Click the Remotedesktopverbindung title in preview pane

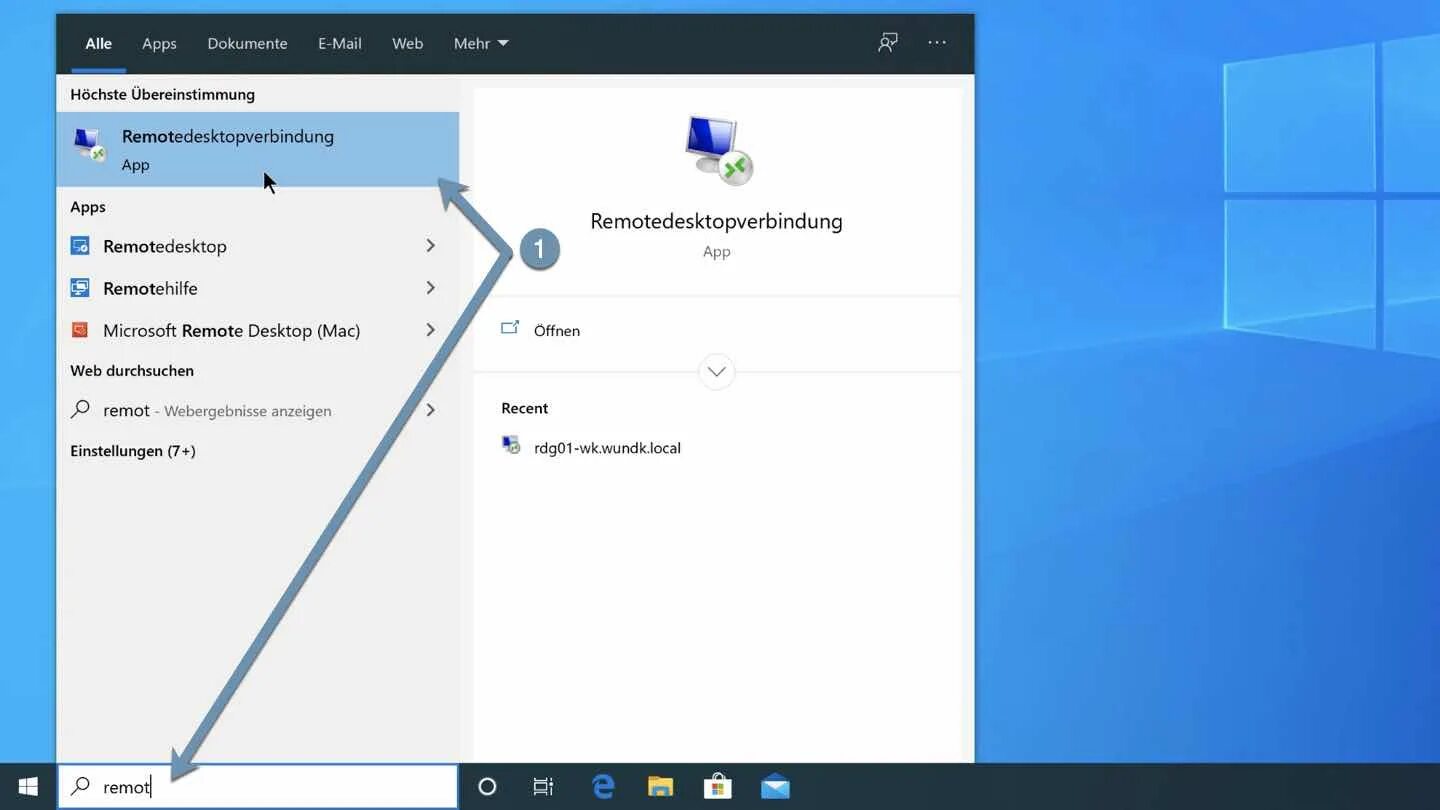point(716,221)
